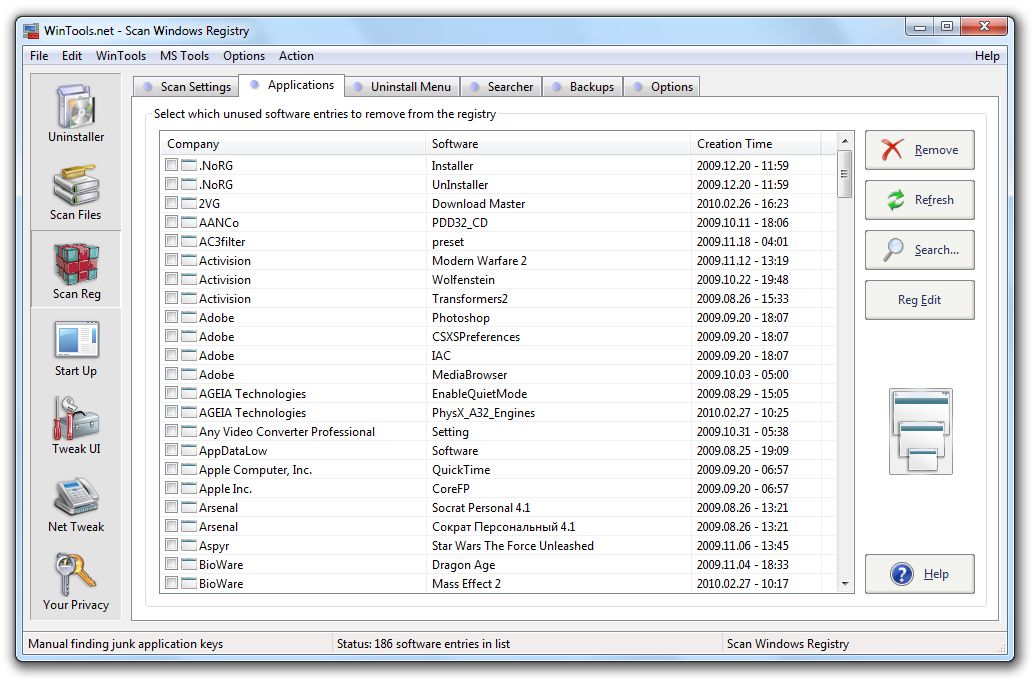Open the WinTools menu

pos(121,56)
